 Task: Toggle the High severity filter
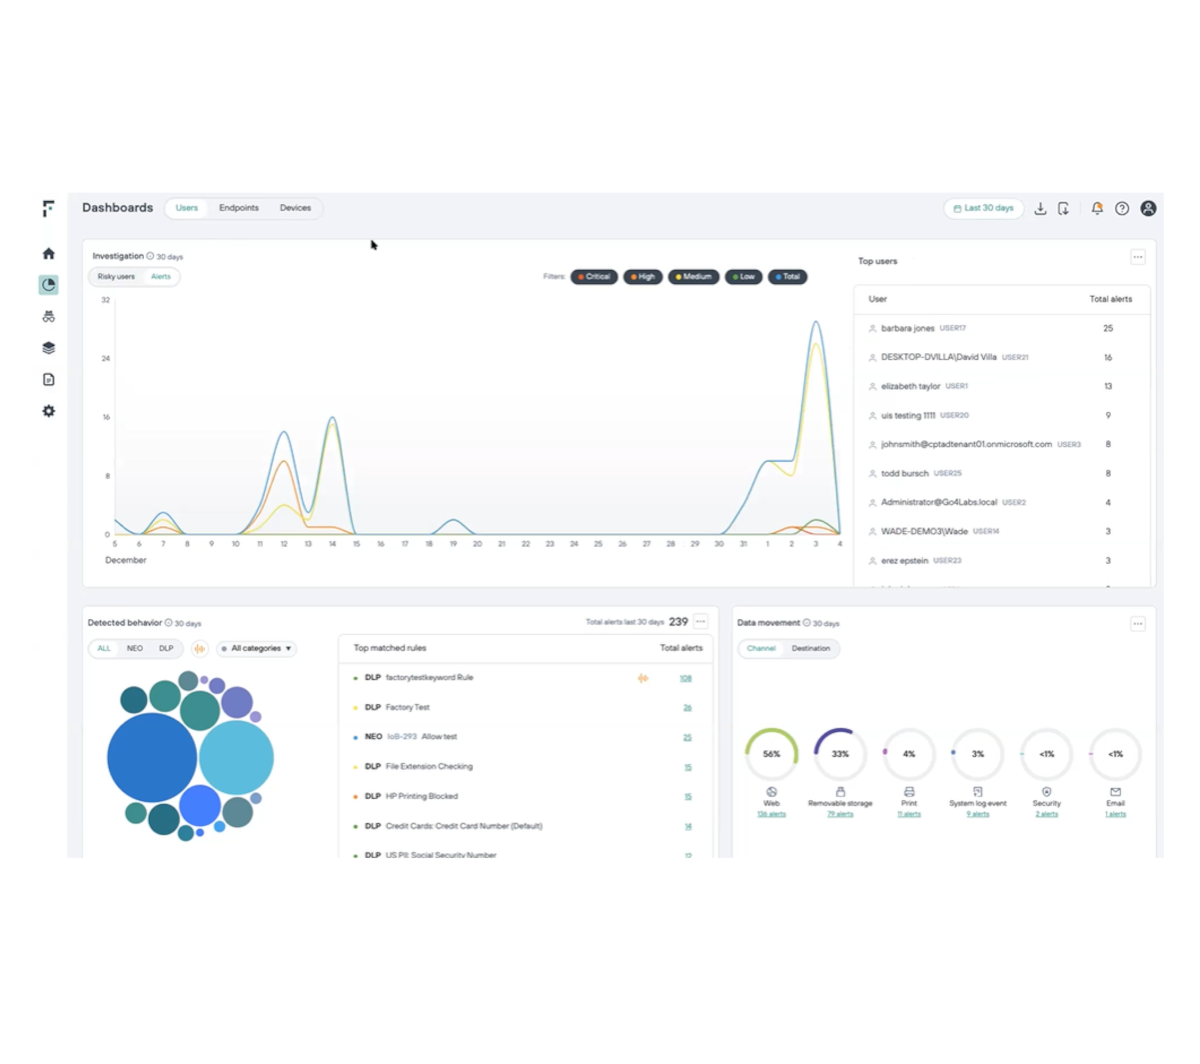[x=643, y=277]
